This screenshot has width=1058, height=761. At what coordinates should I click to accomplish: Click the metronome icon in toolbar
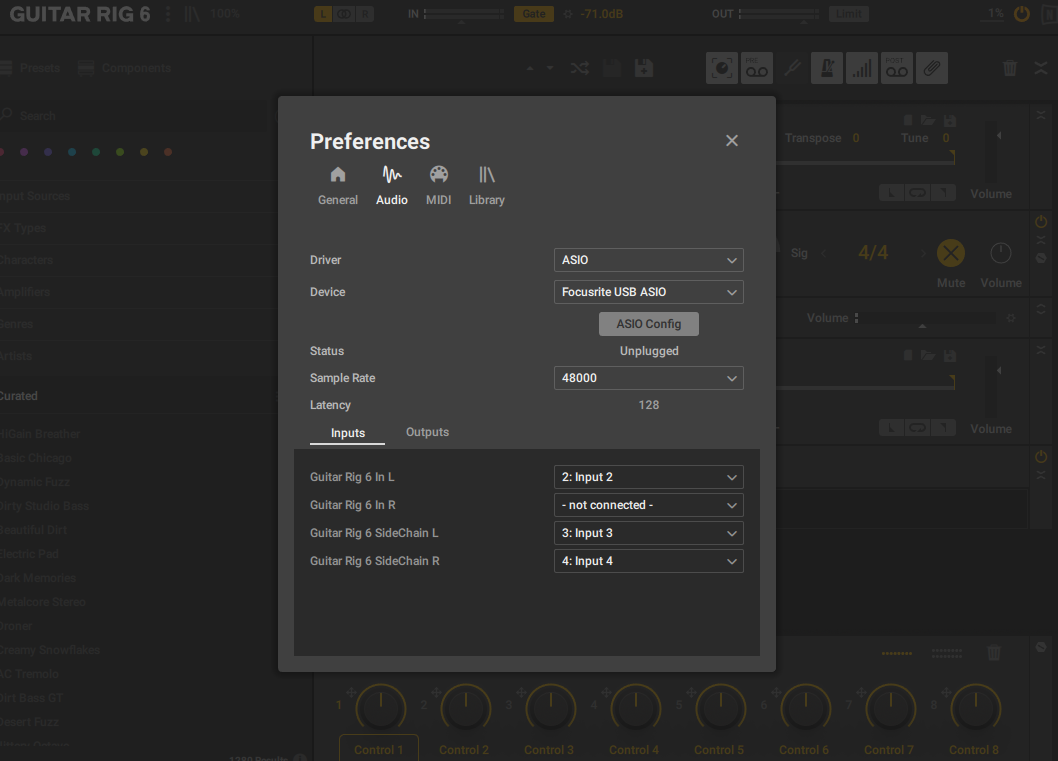(827, 68)
